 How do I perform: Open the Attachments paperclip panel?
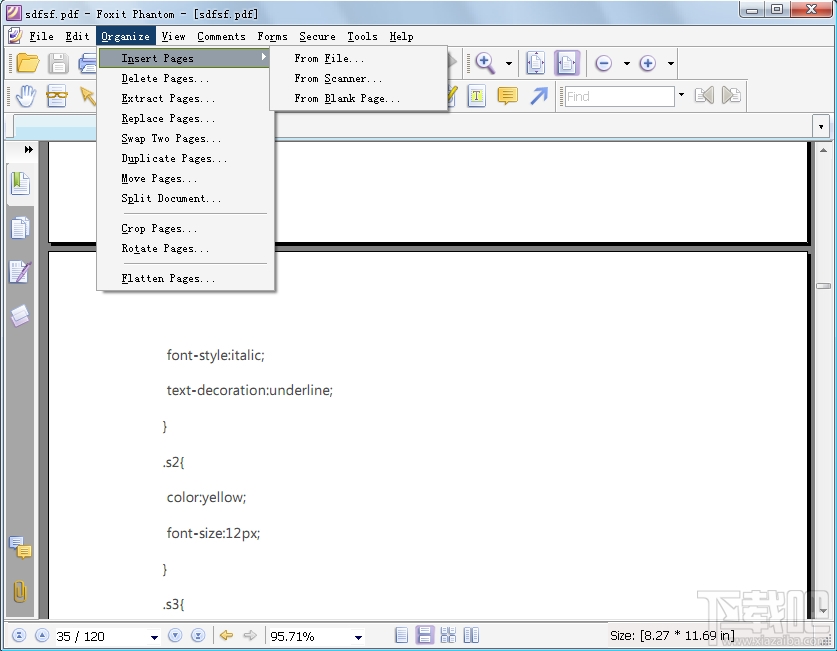[x=20, y=591]
